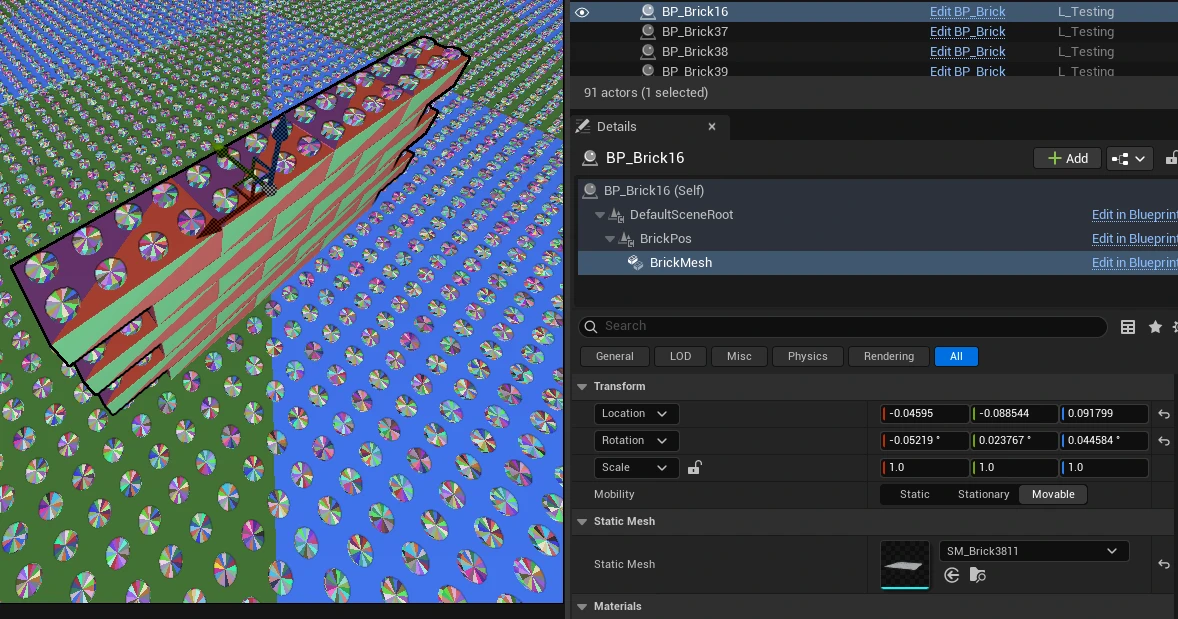Click Edit in Blueprint for DefaultSceneRoot
Image resolution: width=1178 pixels, height=619 pixels.
[x=1134, y=215]
